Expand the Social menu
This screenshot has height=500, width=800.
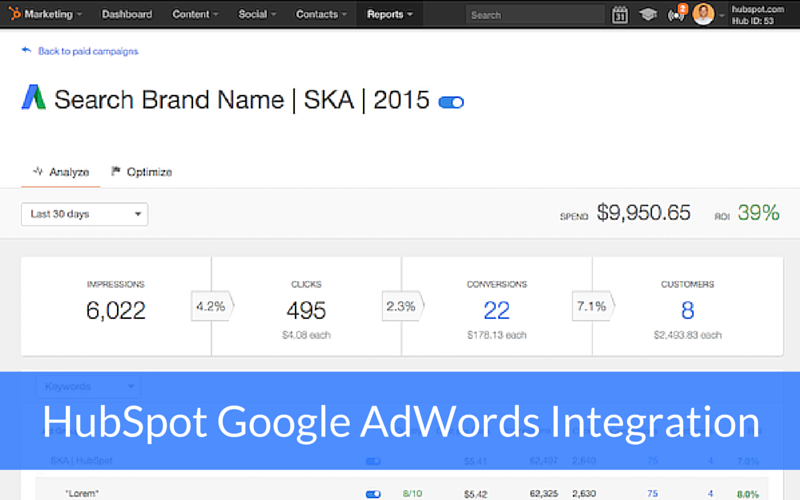[257, 14]
